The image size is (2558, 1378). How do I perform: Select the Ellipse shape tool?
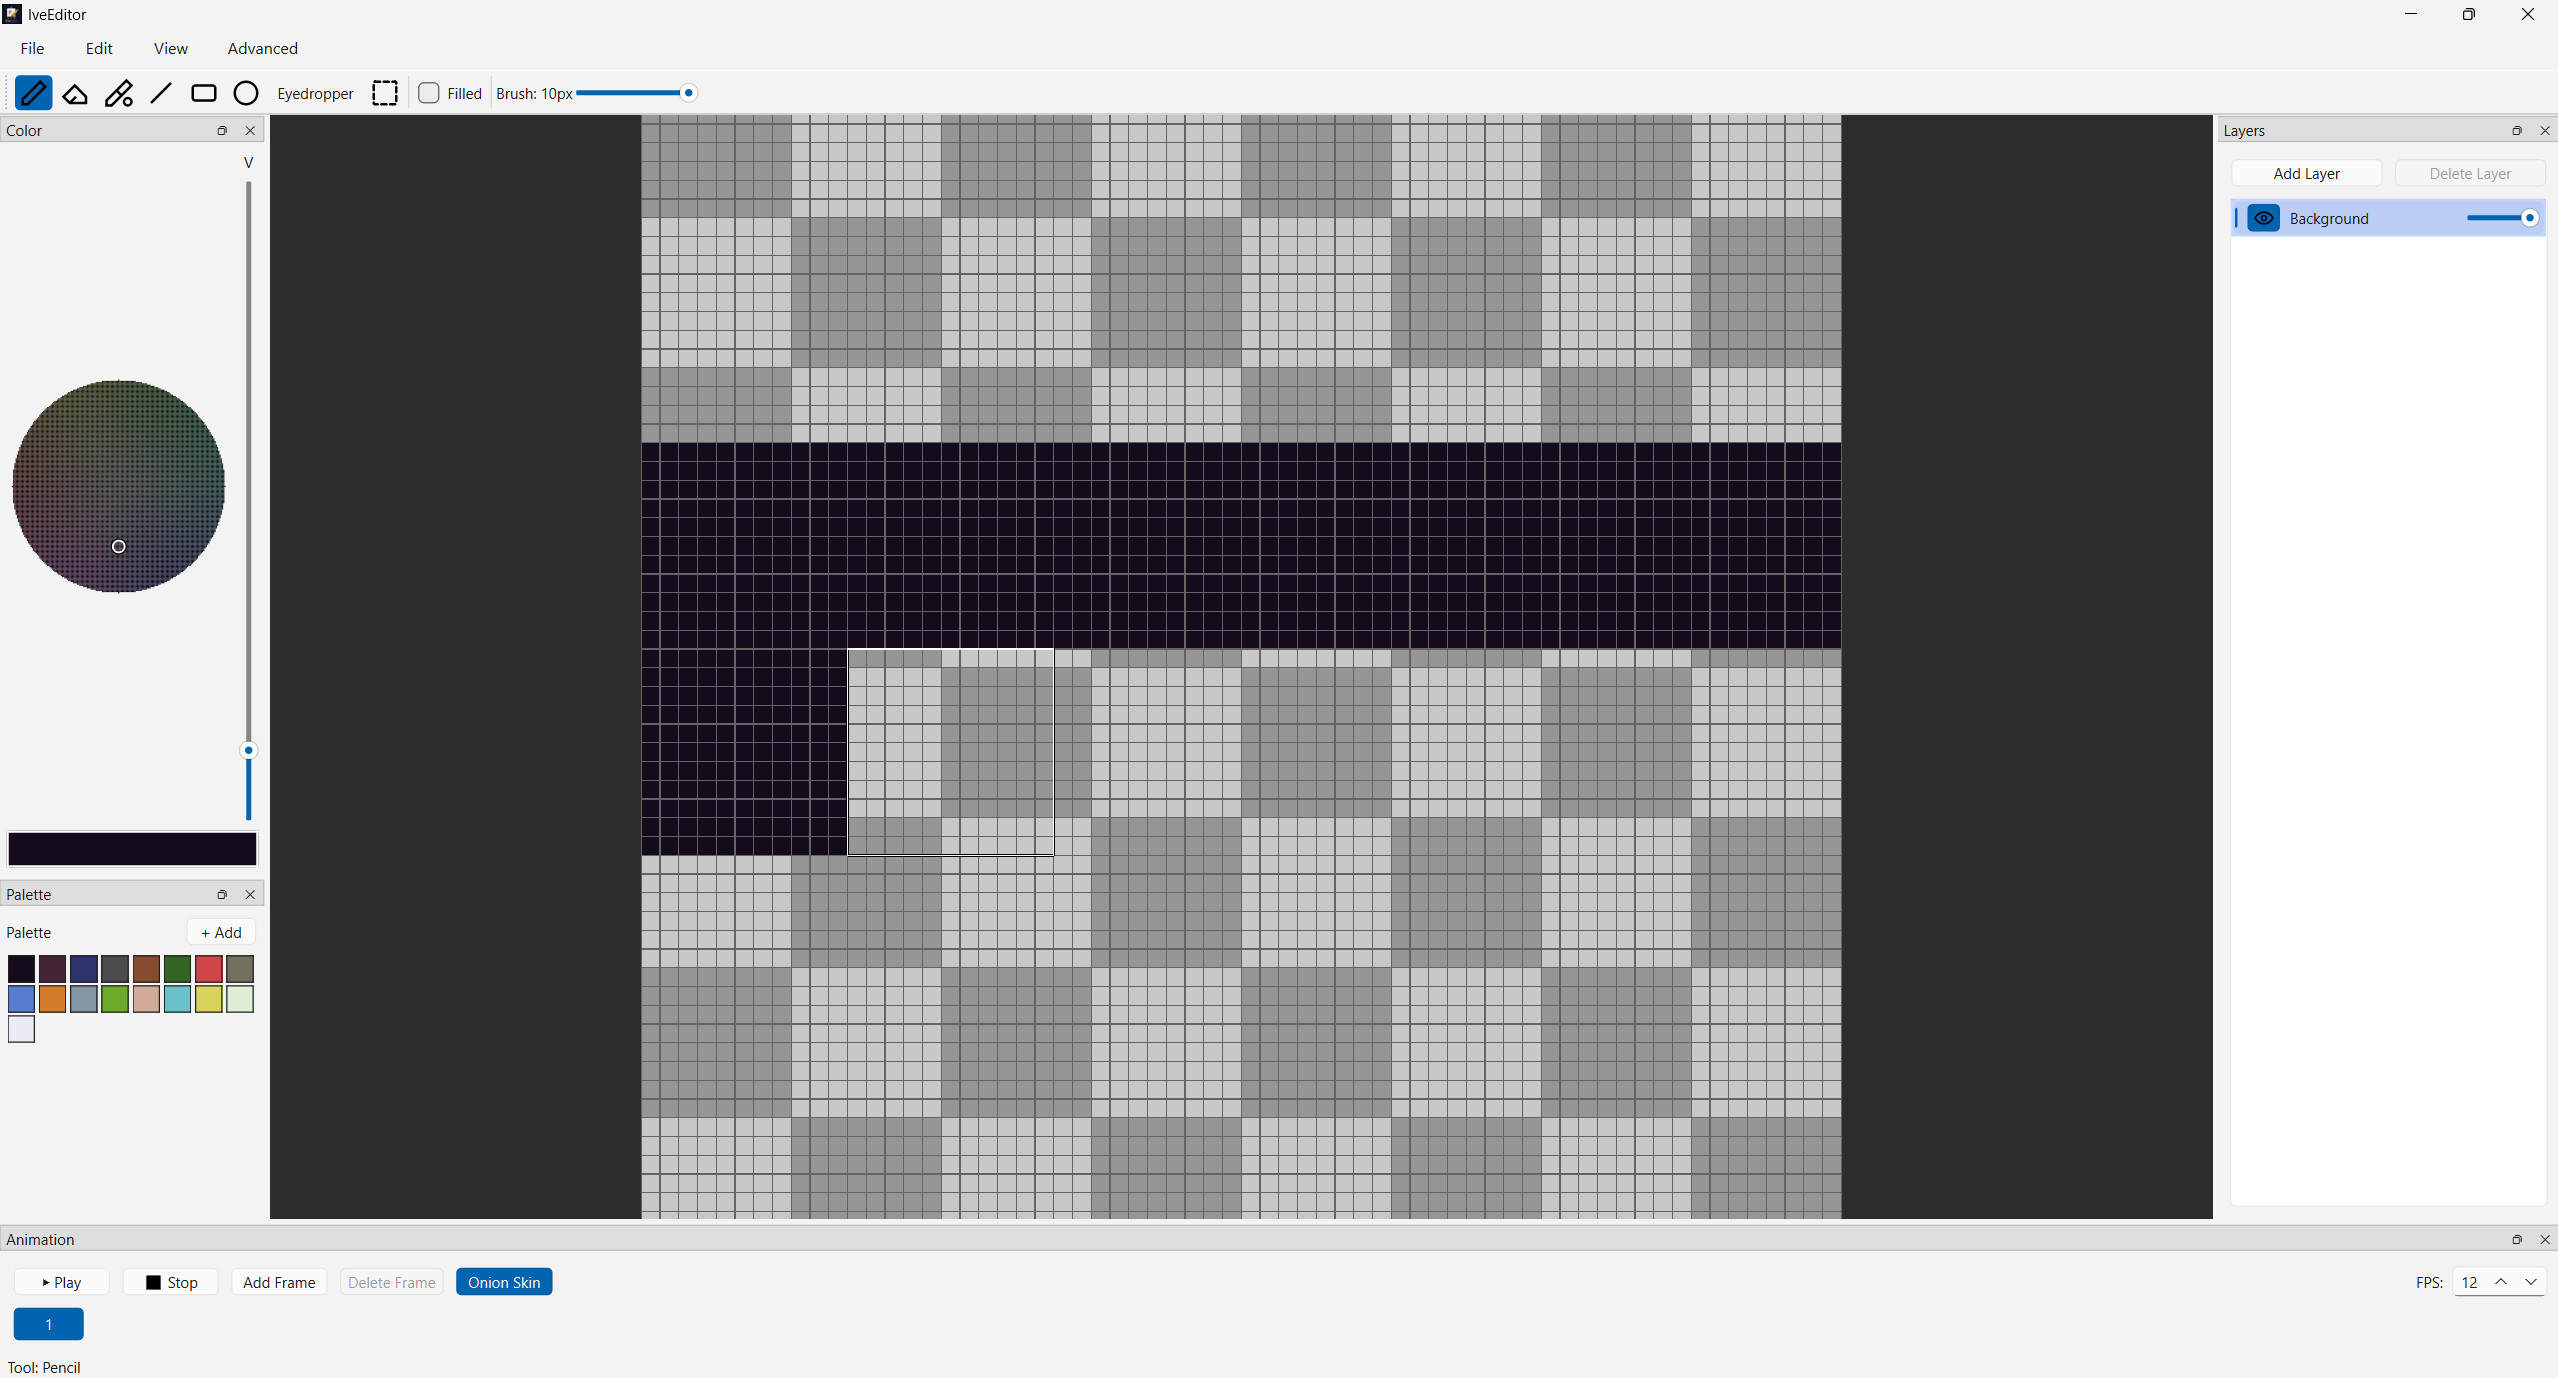coord(246,93)
